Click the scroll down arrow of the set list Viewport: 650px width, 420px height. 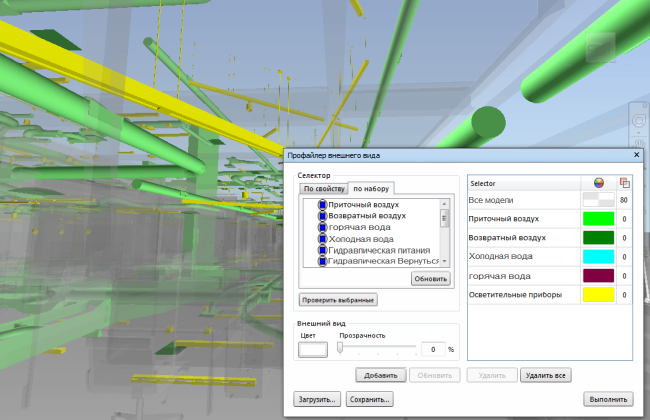(x=444, y=261)
